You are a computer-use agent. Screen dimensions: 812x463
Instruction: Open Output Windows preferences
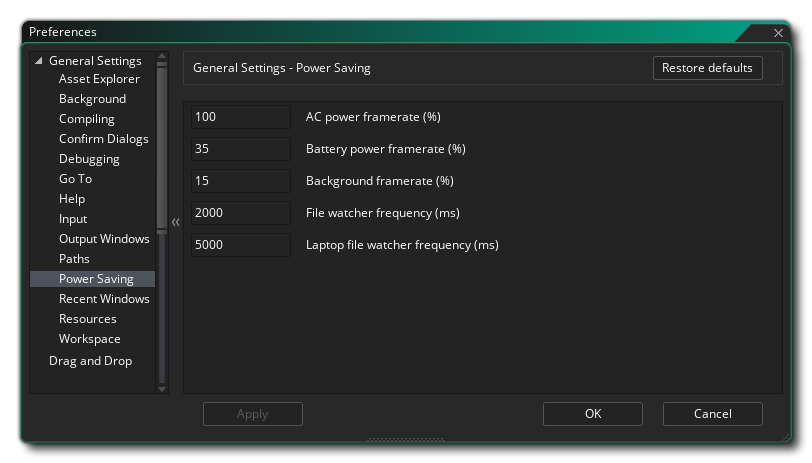pyautogui.click(x=104, y=239)
